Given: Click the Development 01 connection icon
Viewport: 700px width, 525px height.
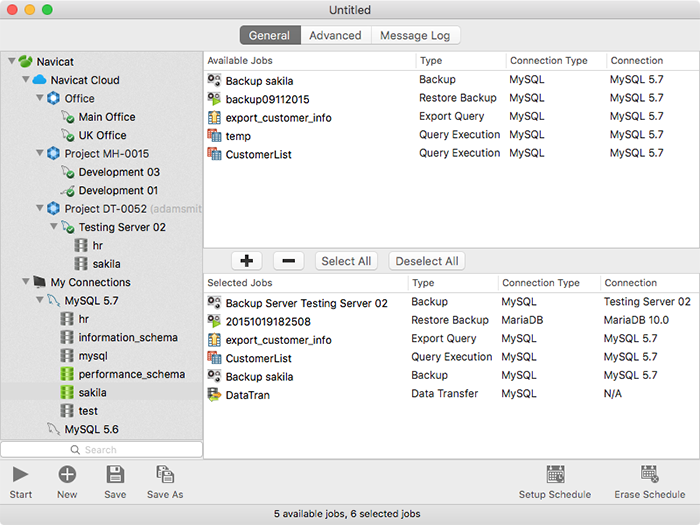Looking at the screenshot, I should point(68,191).
